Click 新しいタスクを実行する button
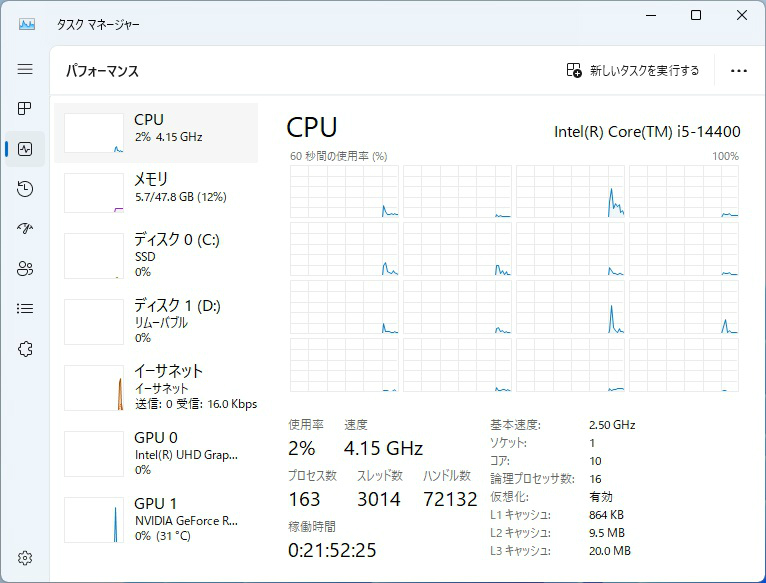The height and width of the screenshot is (583, 766). pyautogui.click(x=633, y=71)
